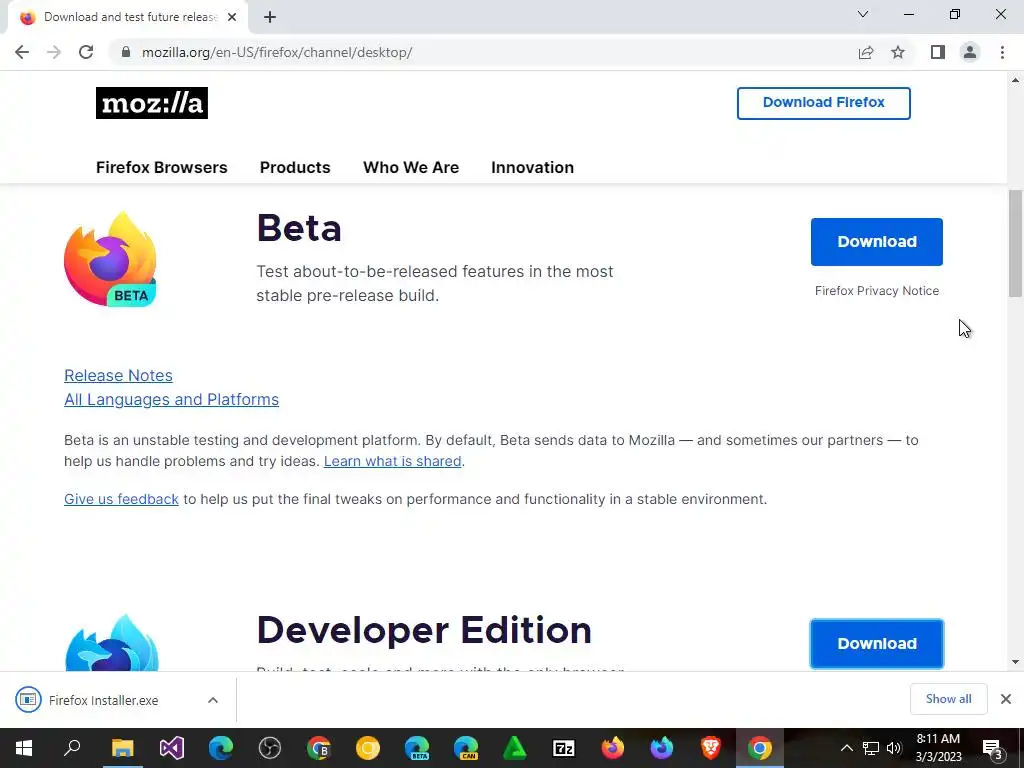Open the Windows notification center

click(993, 748)
